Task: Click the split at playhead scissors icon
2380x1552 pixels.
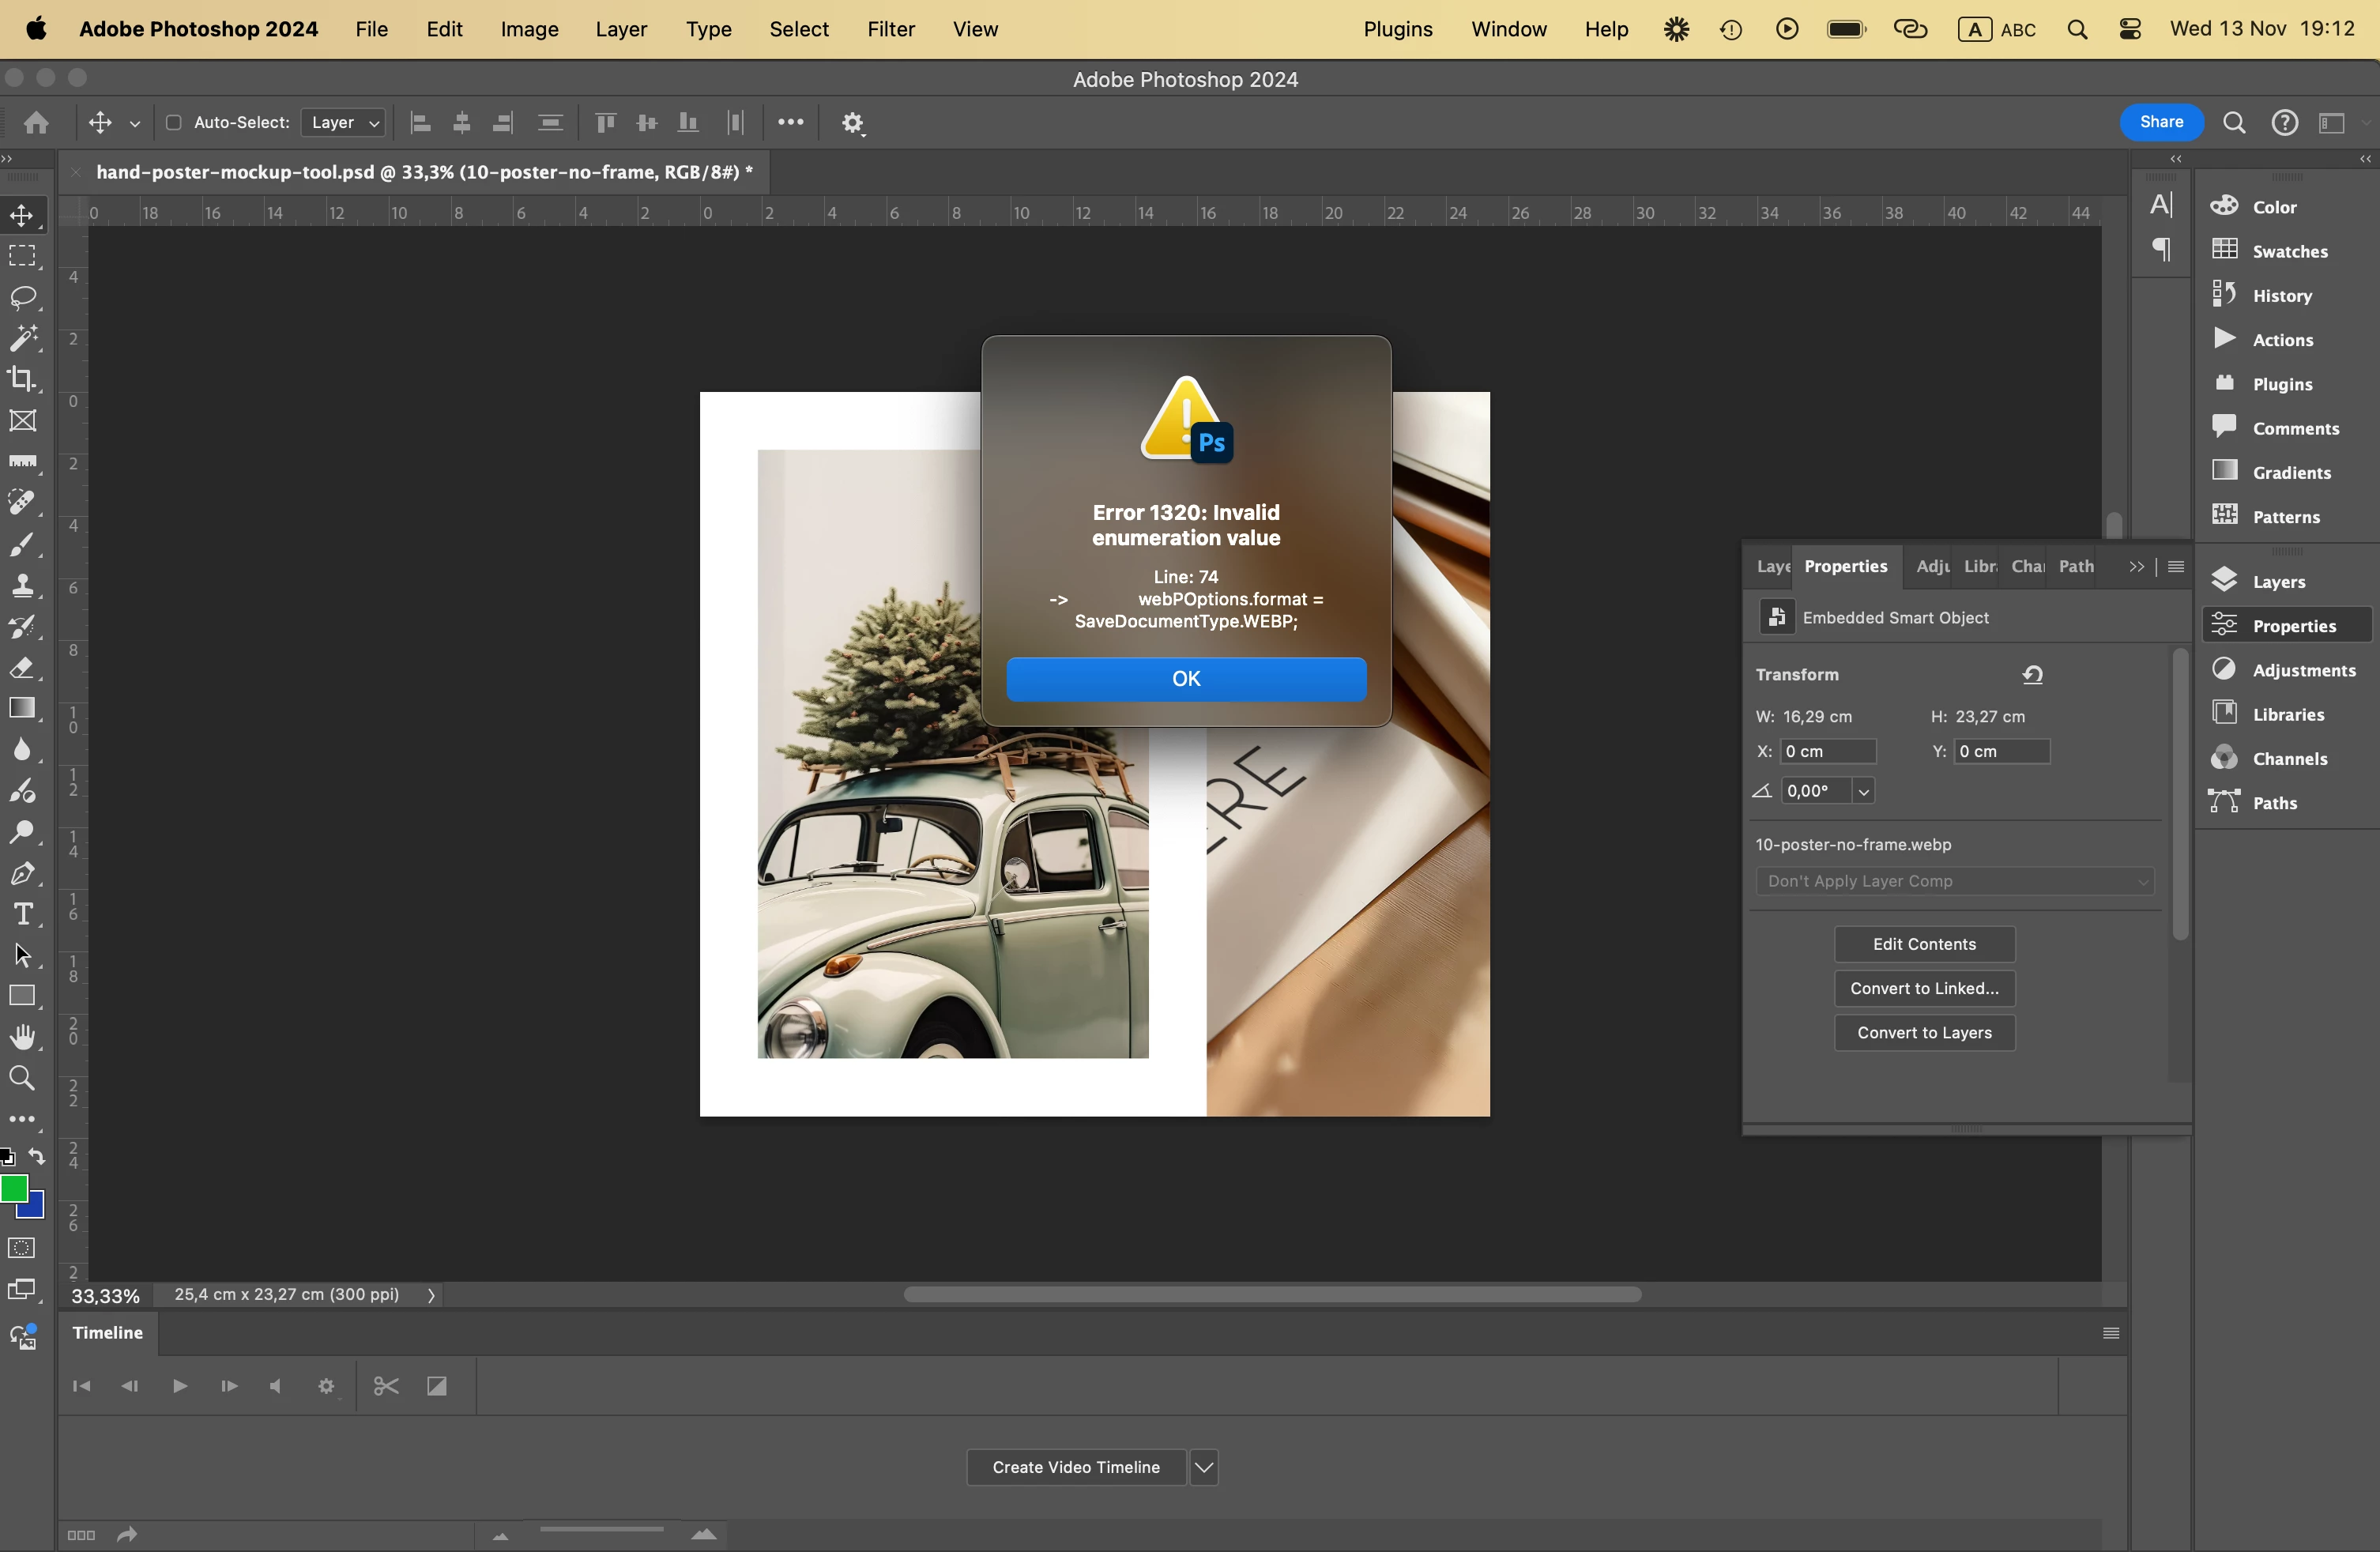Action: point(386,1386)
